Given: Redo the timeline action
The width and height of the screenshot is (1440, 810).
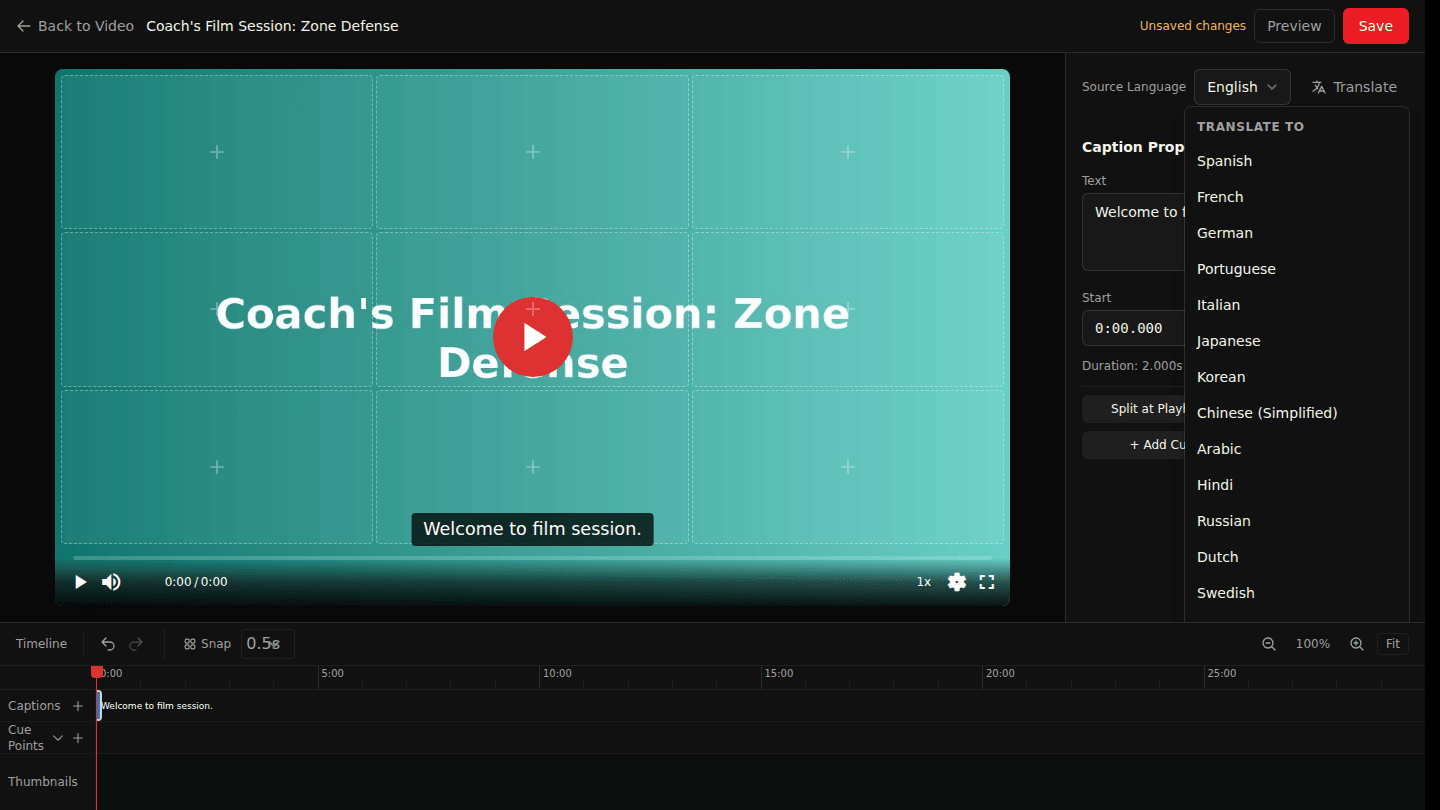Looking at the screenshot, I should tap(136, 644).
